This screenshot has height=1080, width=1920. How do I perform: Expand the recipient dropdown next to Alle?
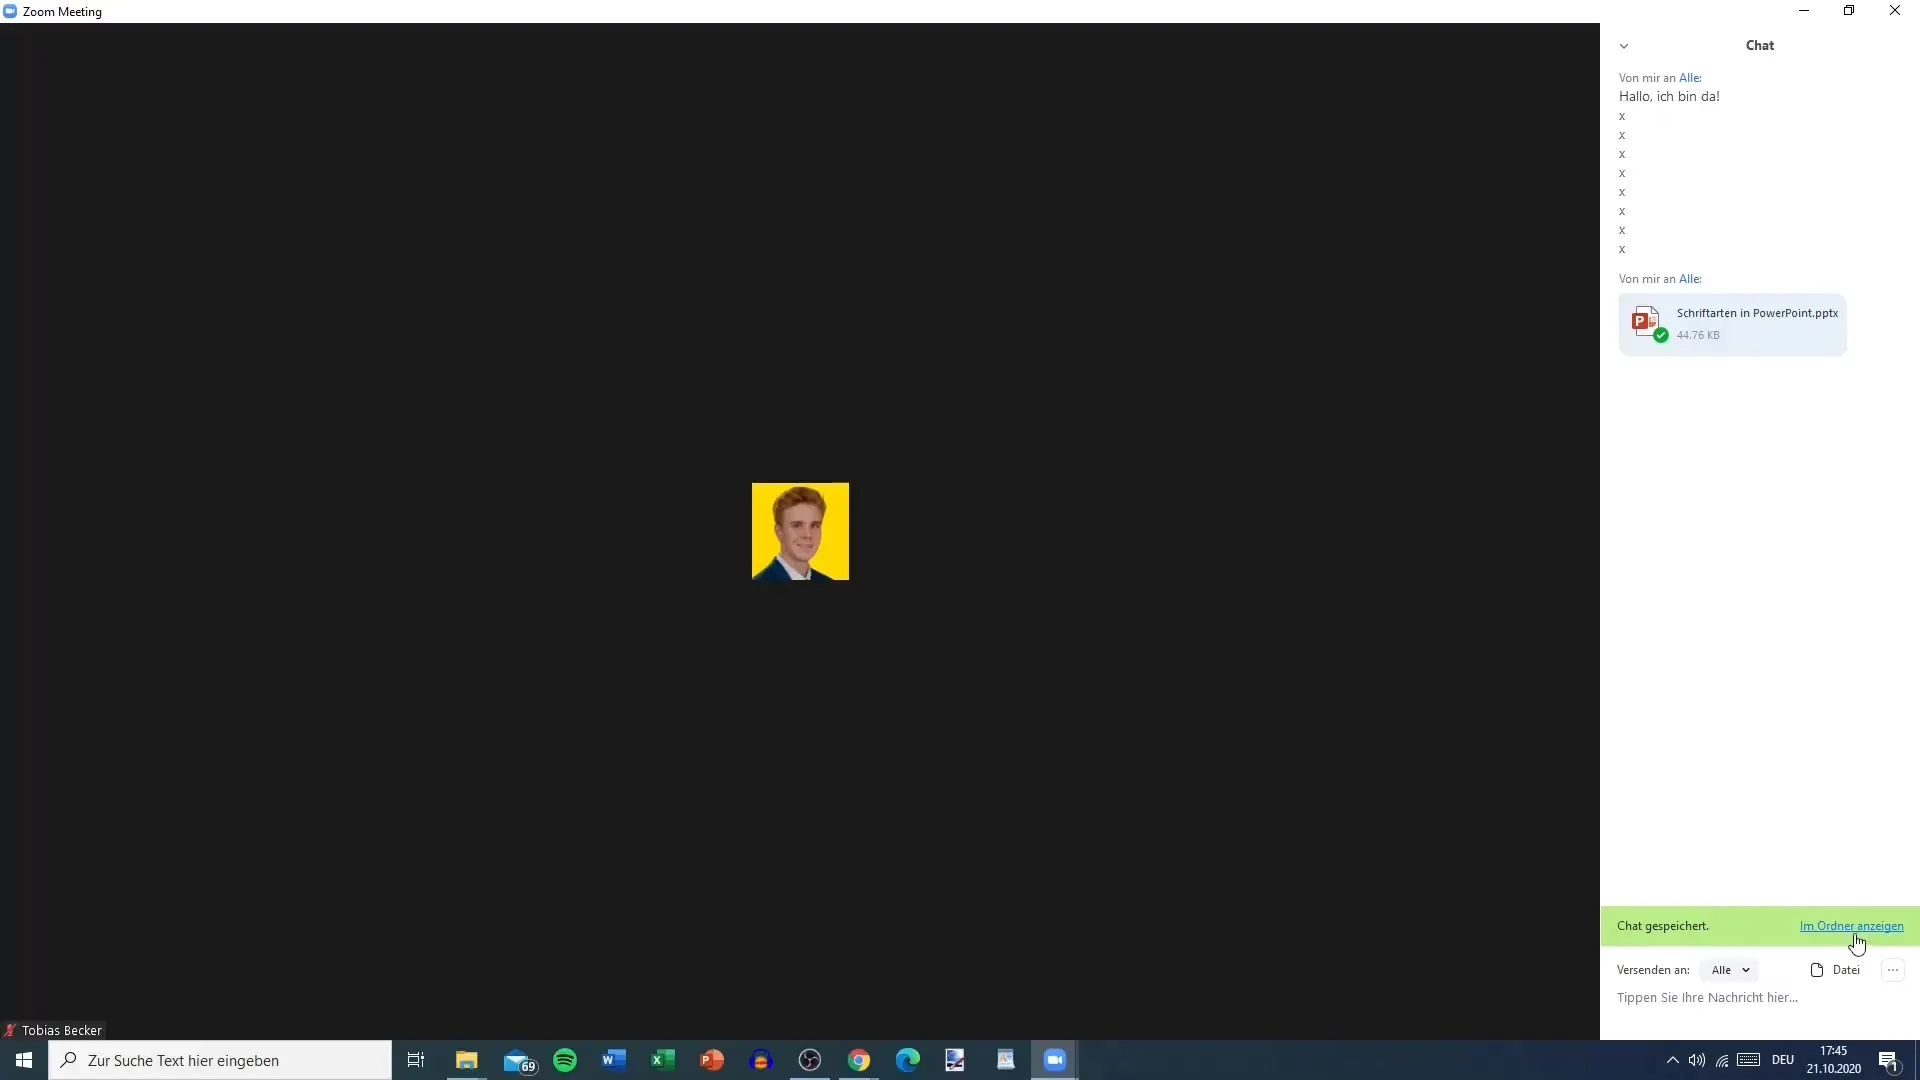point(1745,969)
